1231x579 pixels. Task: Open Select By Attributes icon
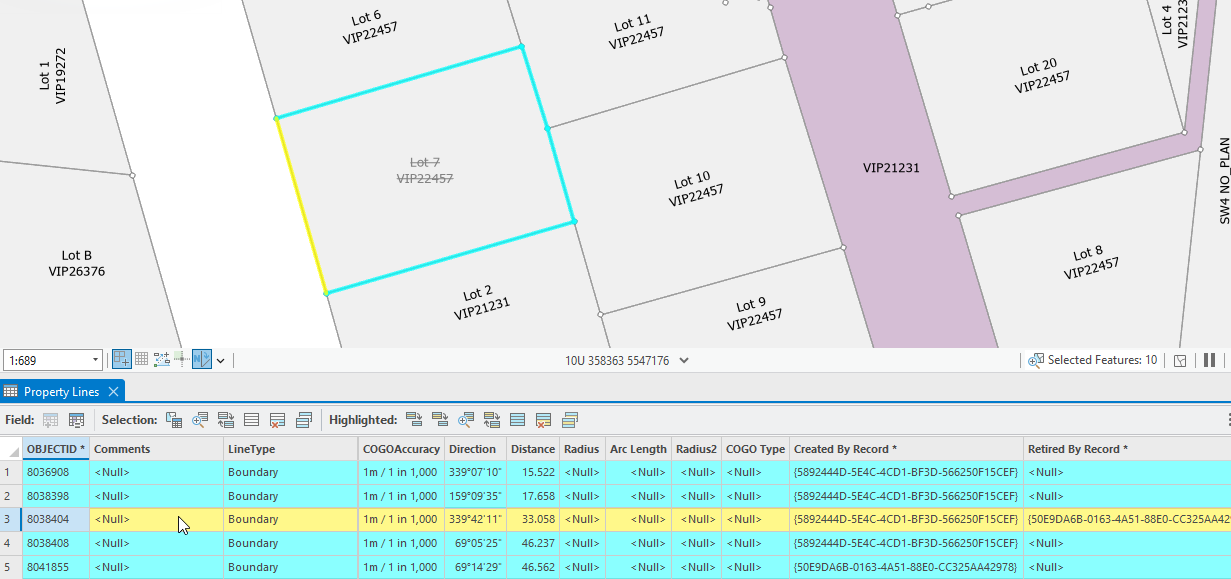(x=174, y=420)
